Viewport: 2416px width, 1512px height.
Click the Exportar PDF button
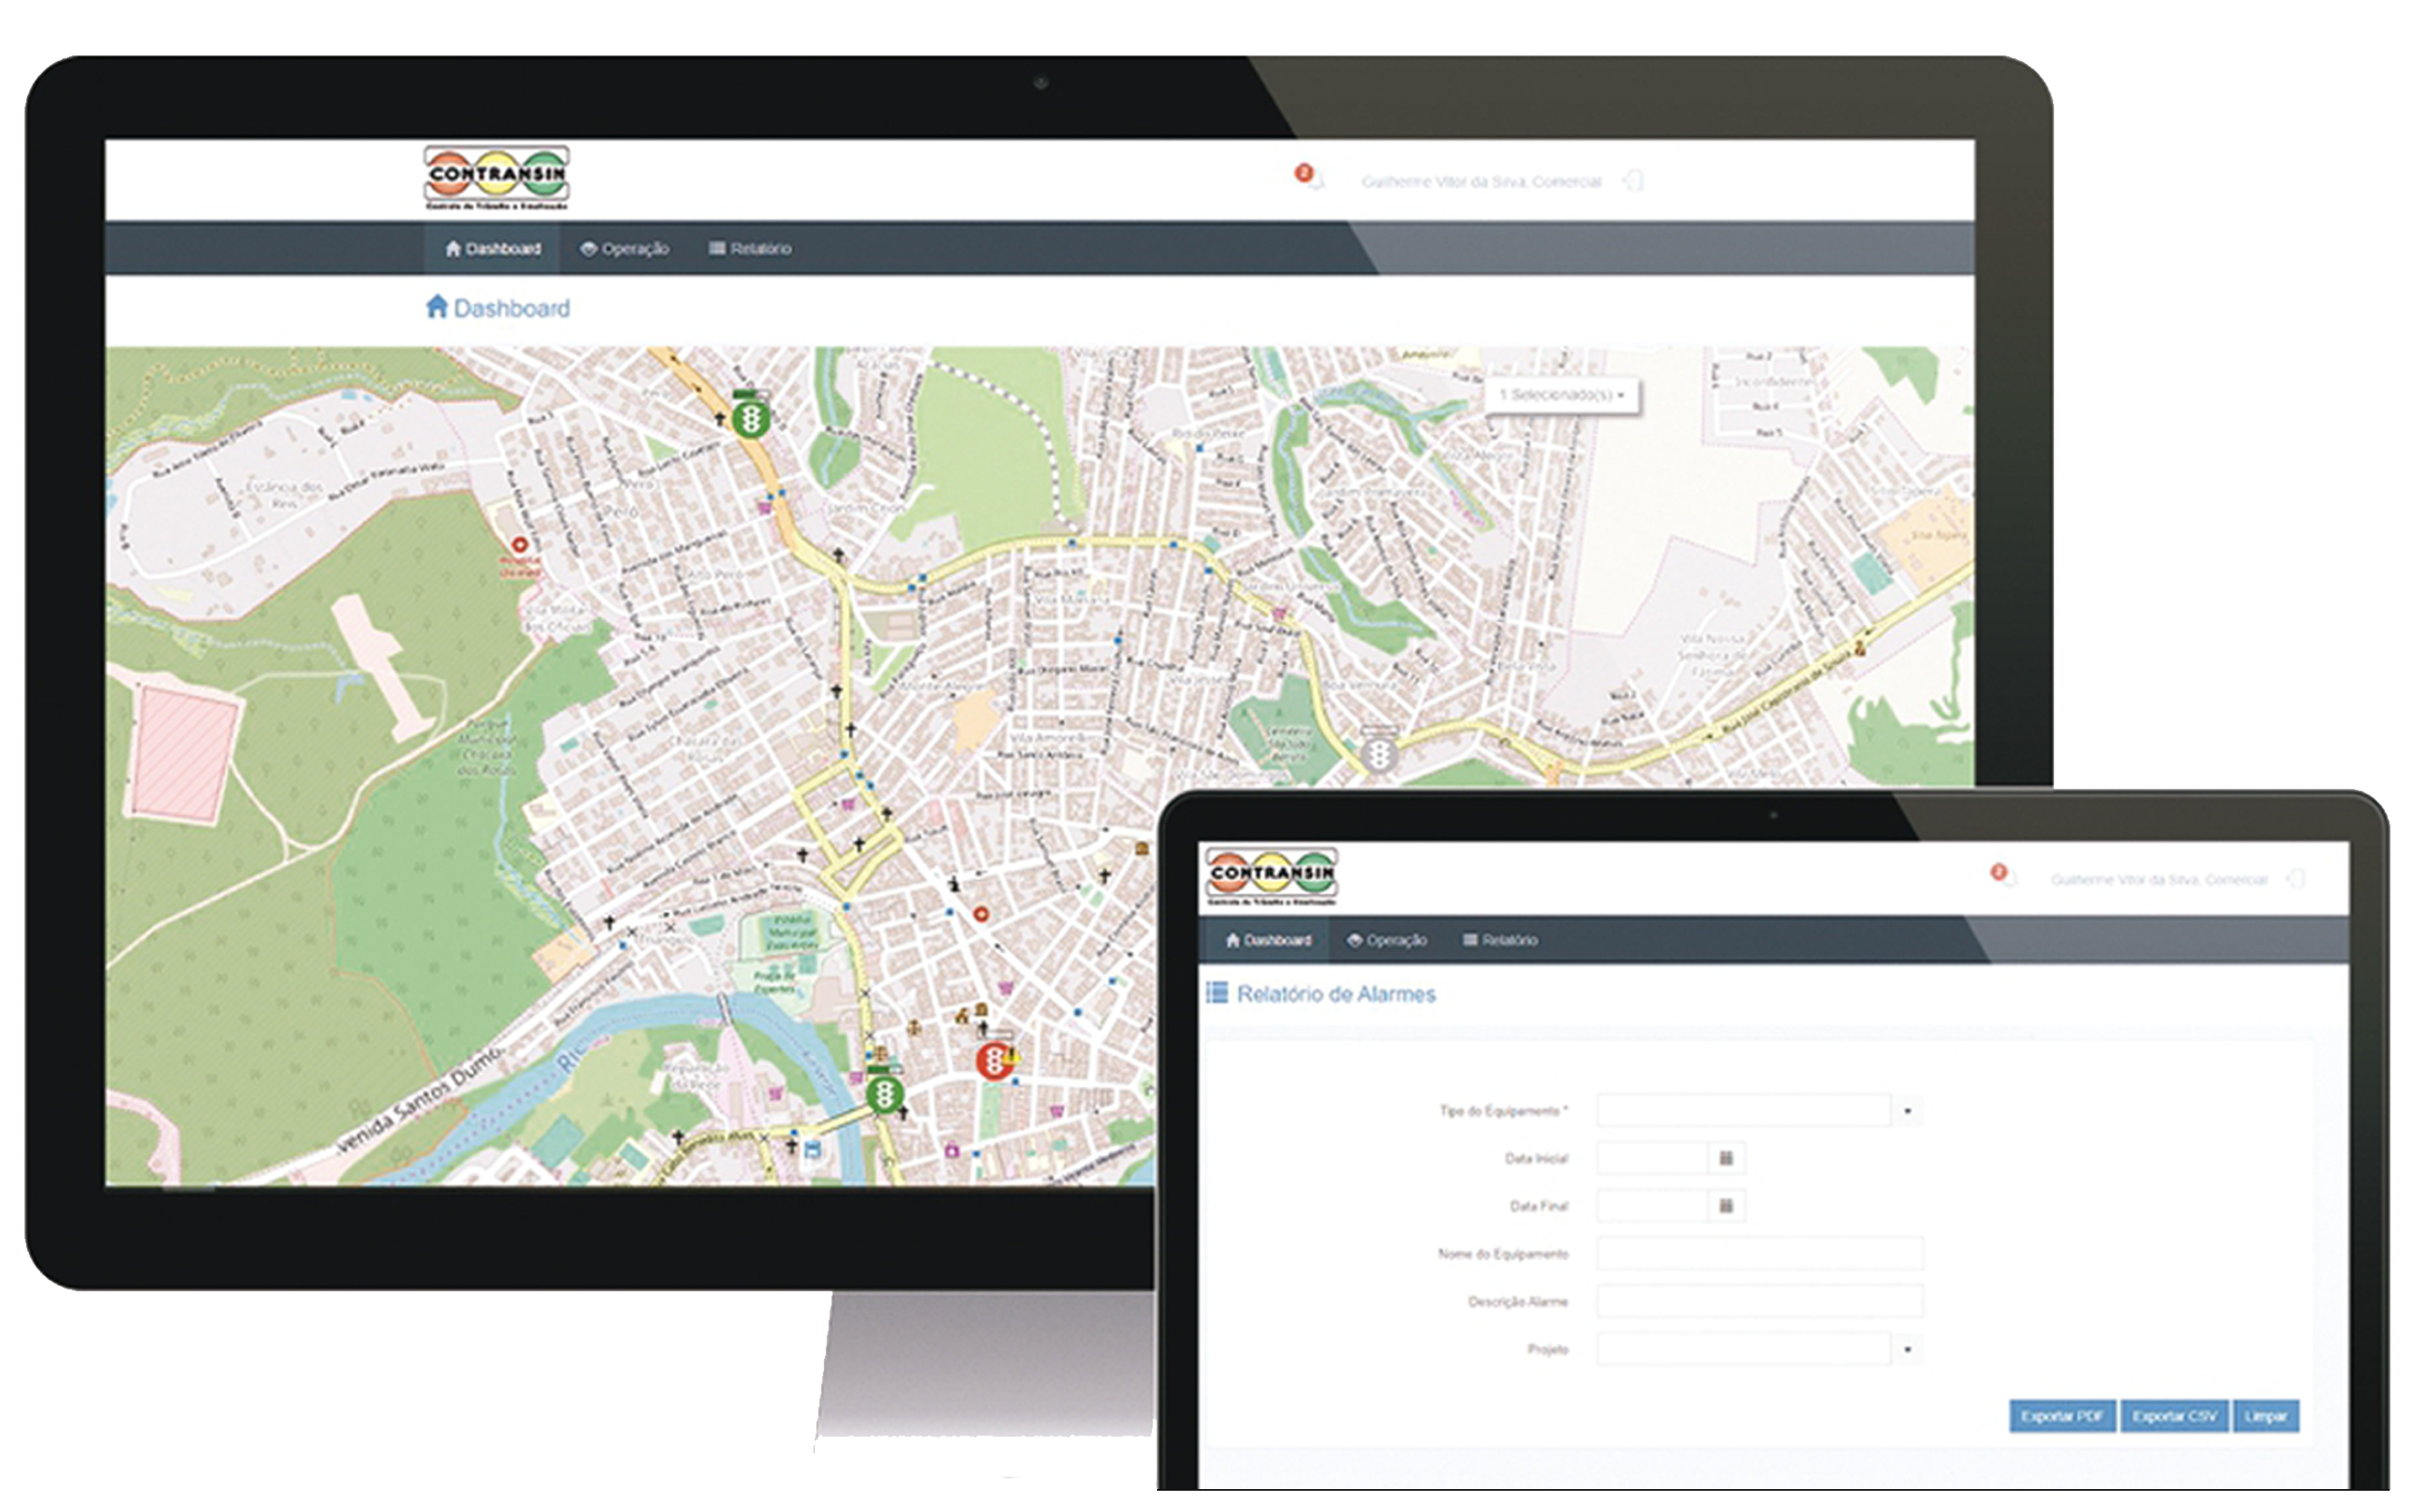click(2062, 1416)
